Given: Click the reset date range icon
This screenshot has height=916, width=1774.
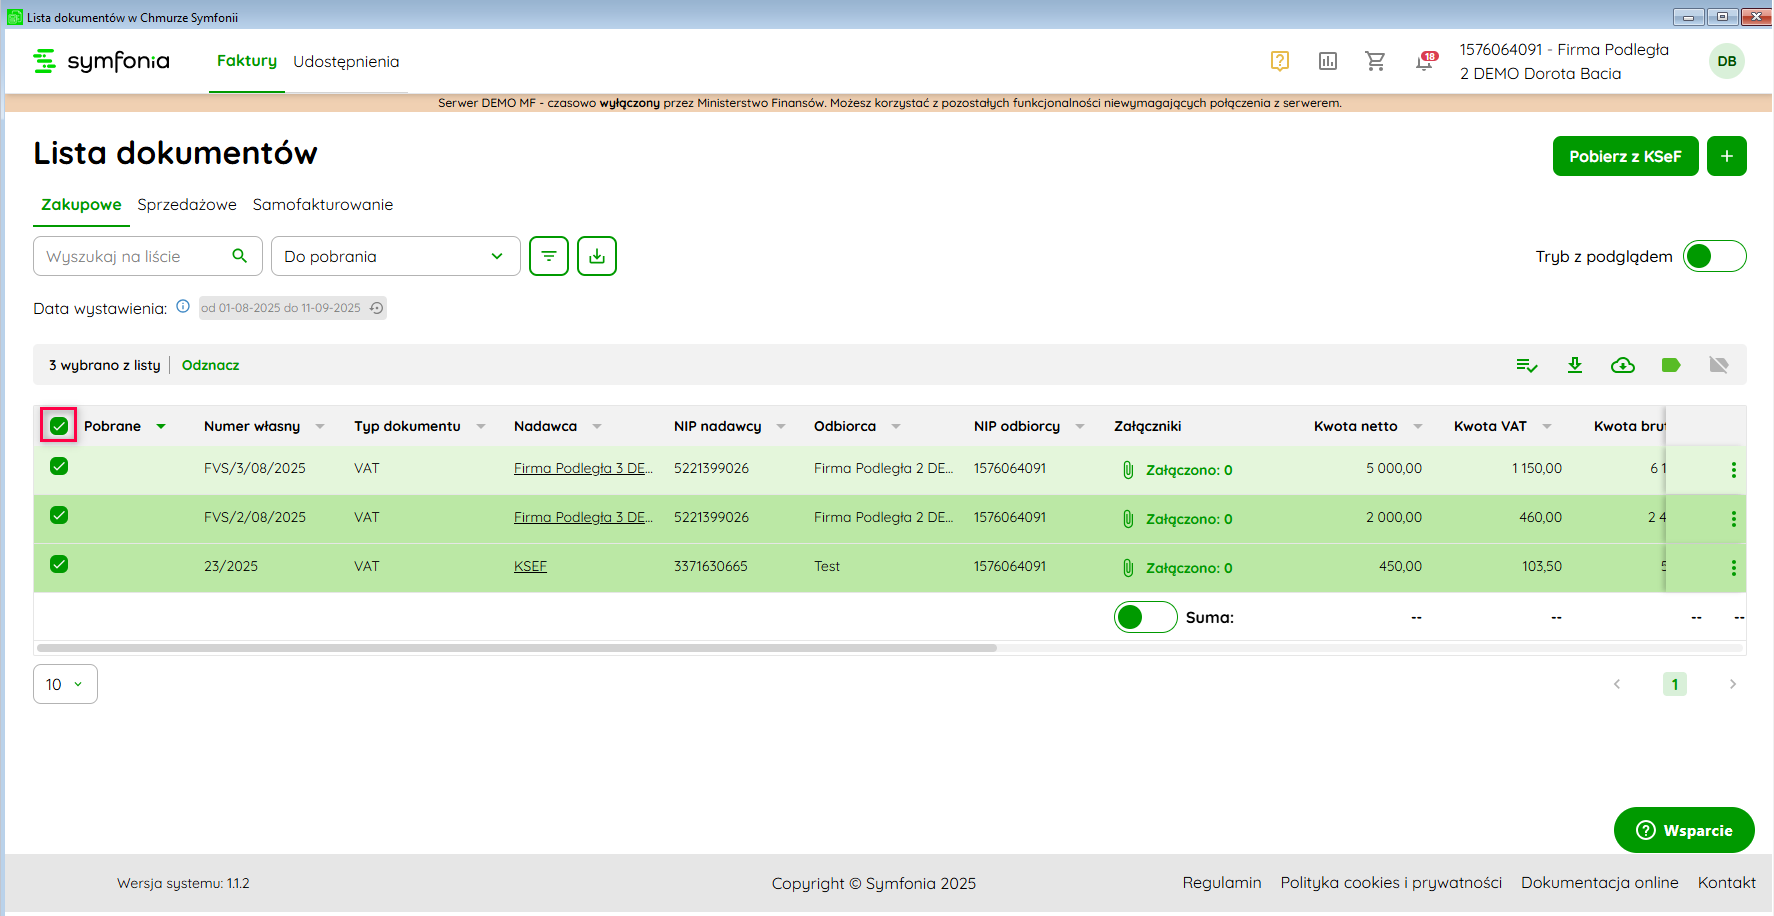Looking at the screenshot, I should [x=376, y=308].
